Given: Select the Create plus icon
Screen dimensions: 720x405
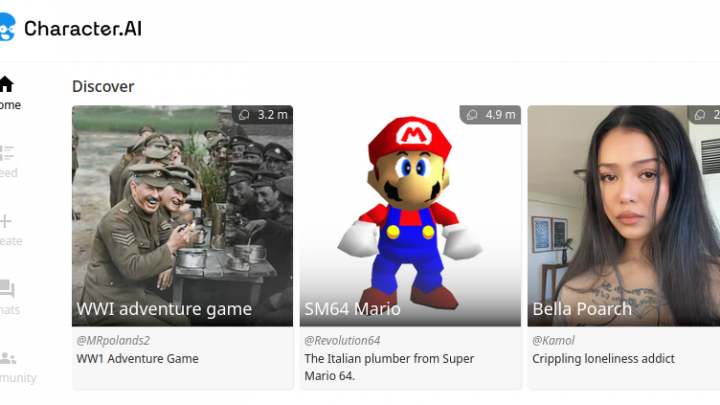Looking at the screenshot, I should (x=6, y=221).
